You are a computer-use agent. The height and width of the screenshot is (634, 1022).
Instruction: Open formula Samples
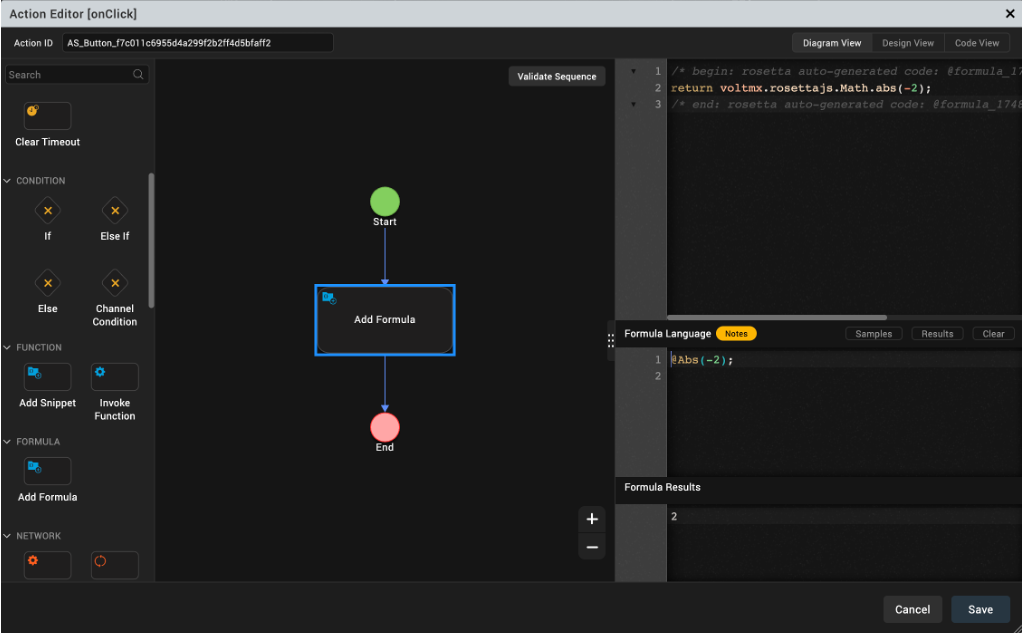(x=873, y=334)
